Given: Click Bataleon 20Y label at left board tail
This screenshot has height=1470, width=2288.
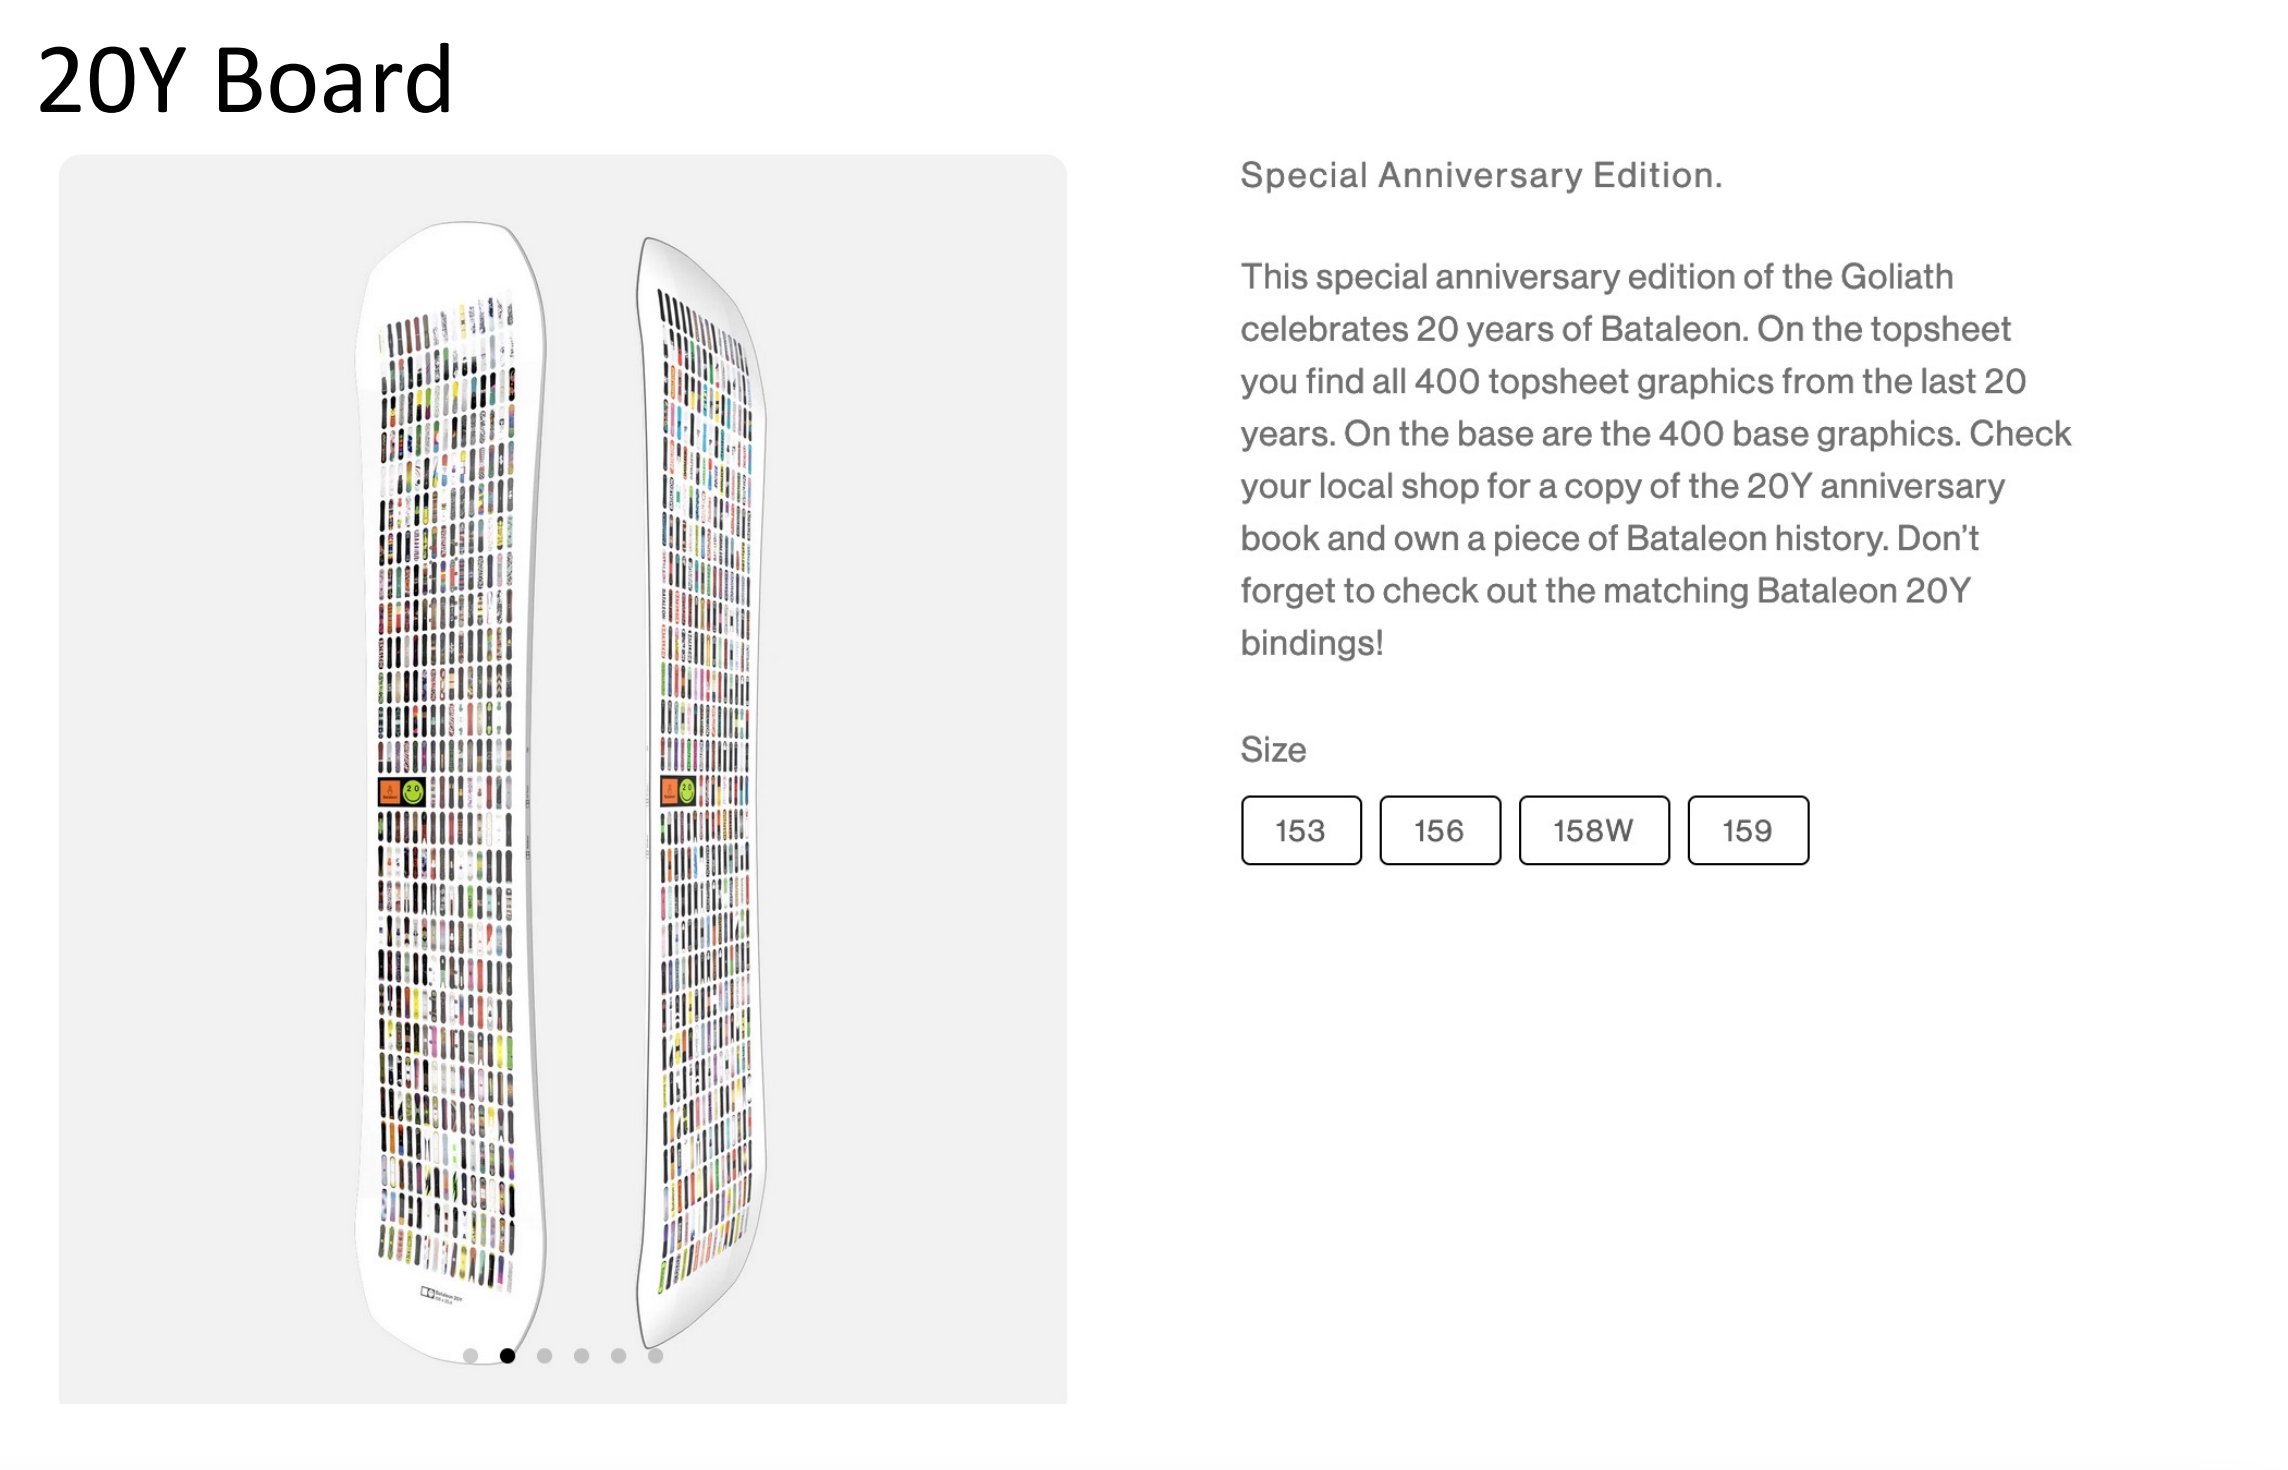Looking at the screenshot, I should (441, 1294).
